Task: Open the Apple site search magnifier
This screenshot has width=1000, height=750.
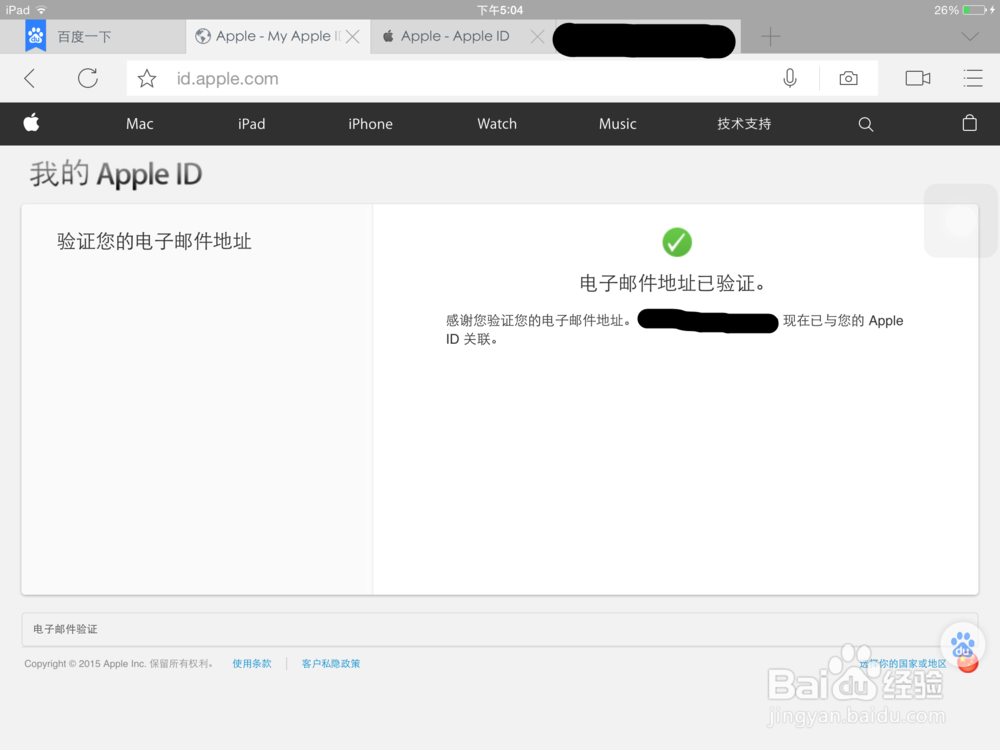Action: pos(865,124)
